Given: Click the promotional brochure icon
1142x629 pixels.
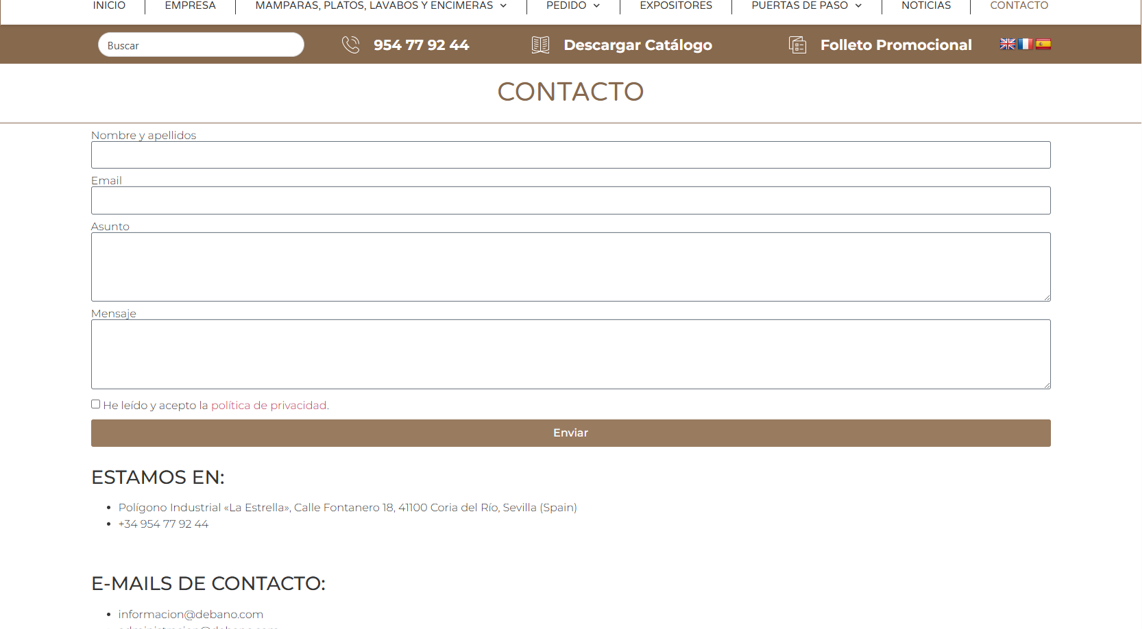Looking at the screenshot, I should pyautogui.click(x=797, y=45).
